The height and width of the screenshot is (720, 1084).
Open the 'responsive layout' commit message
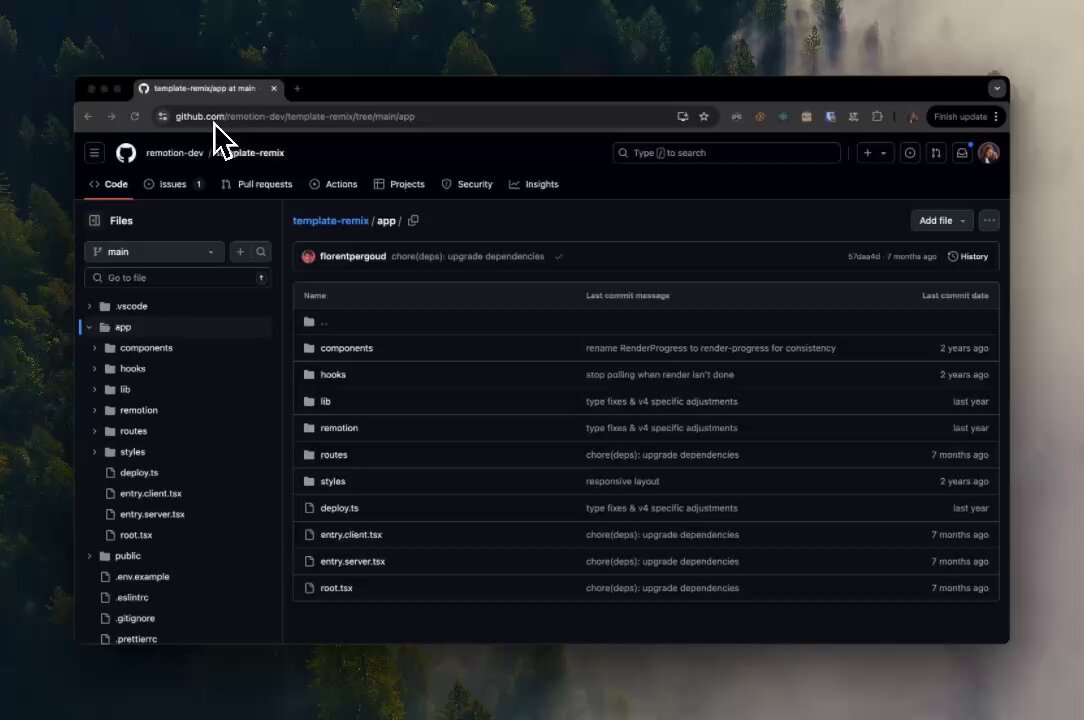click(x=622, y=481)
